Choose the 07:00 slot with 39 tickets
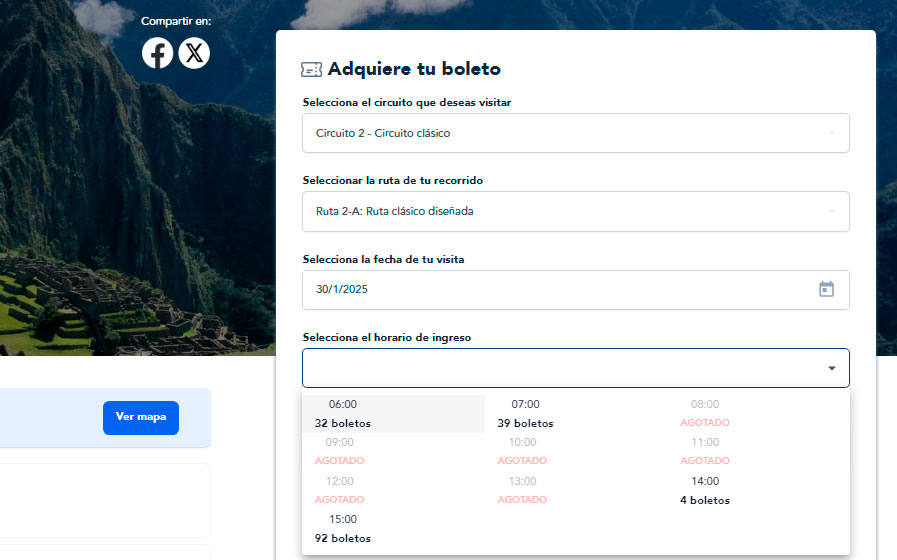Image resolution: width=897 pixels, height=560 pixels. pyautogui.click(x=525, y=413)
